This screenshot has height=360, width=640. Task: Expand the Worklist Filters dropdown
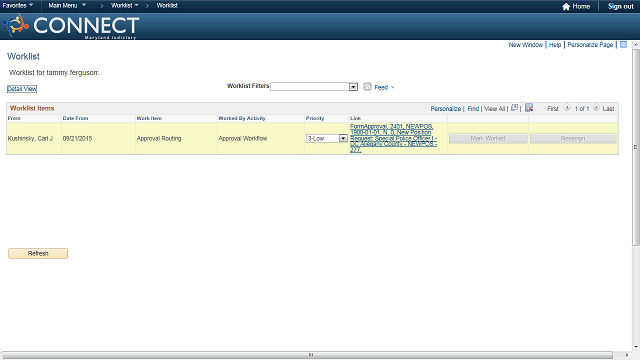coord(353,87)
